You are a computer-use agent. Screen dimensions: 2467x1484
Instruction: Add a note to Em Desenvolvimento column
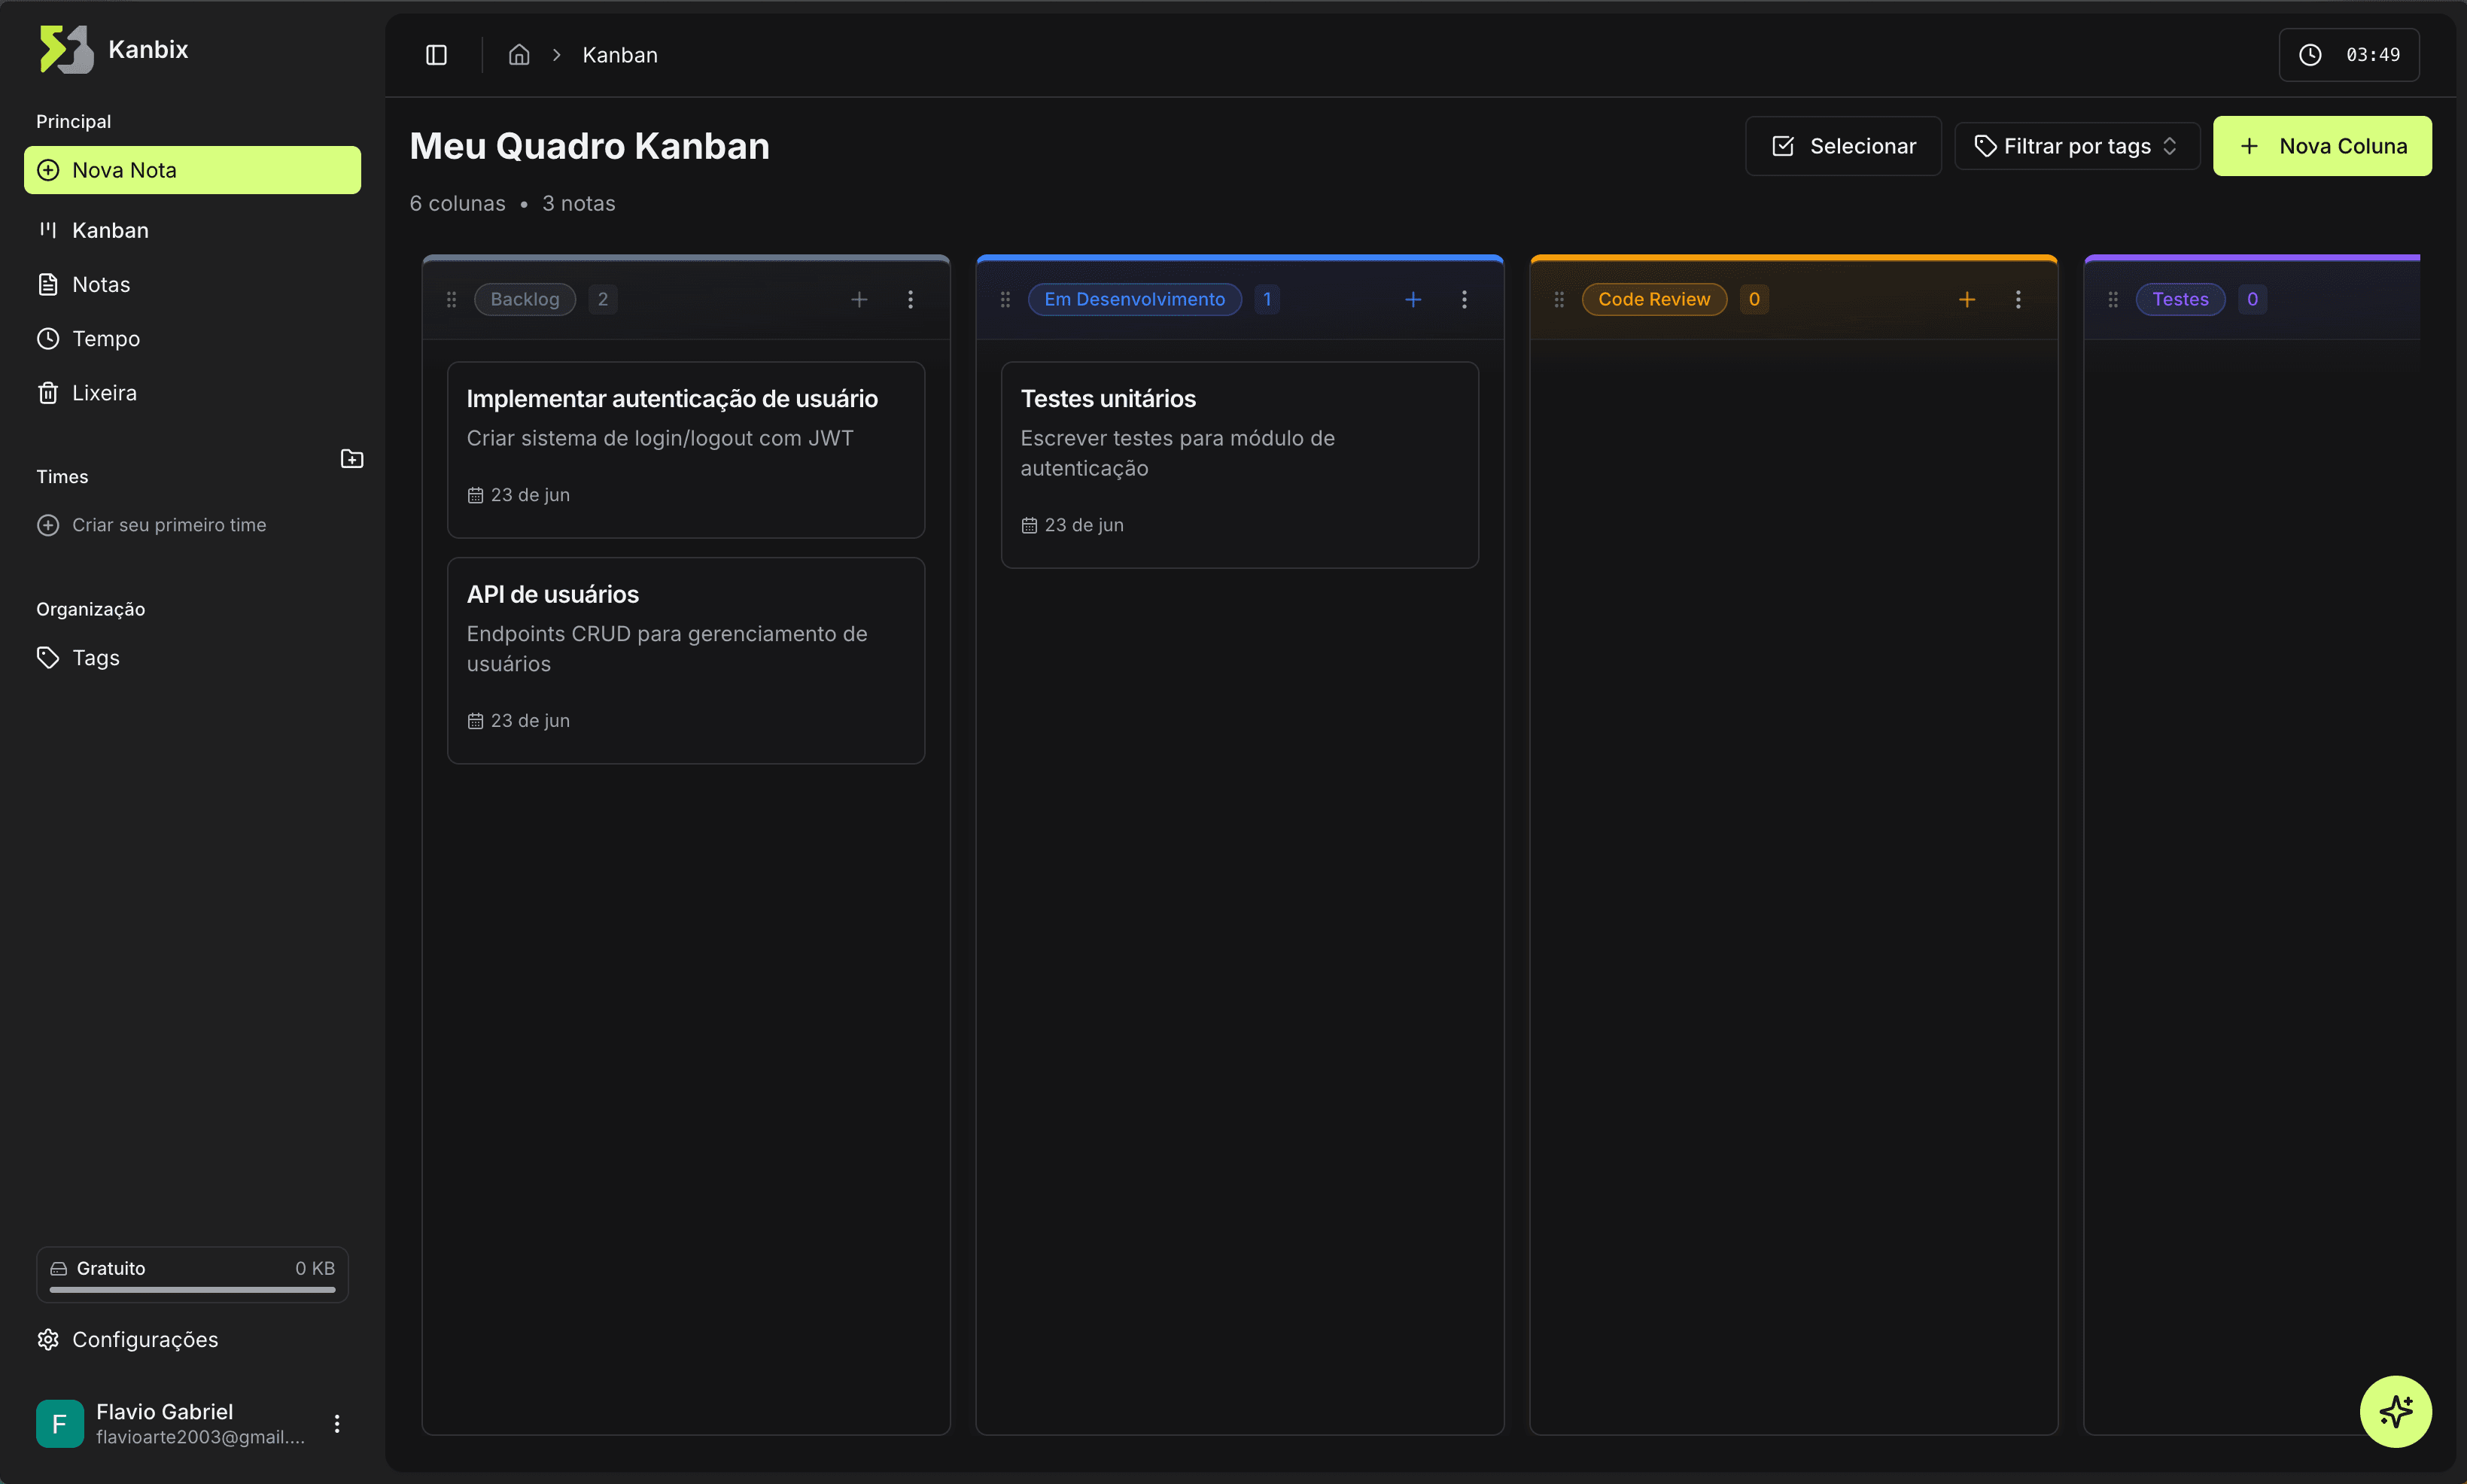(1412, 298)
